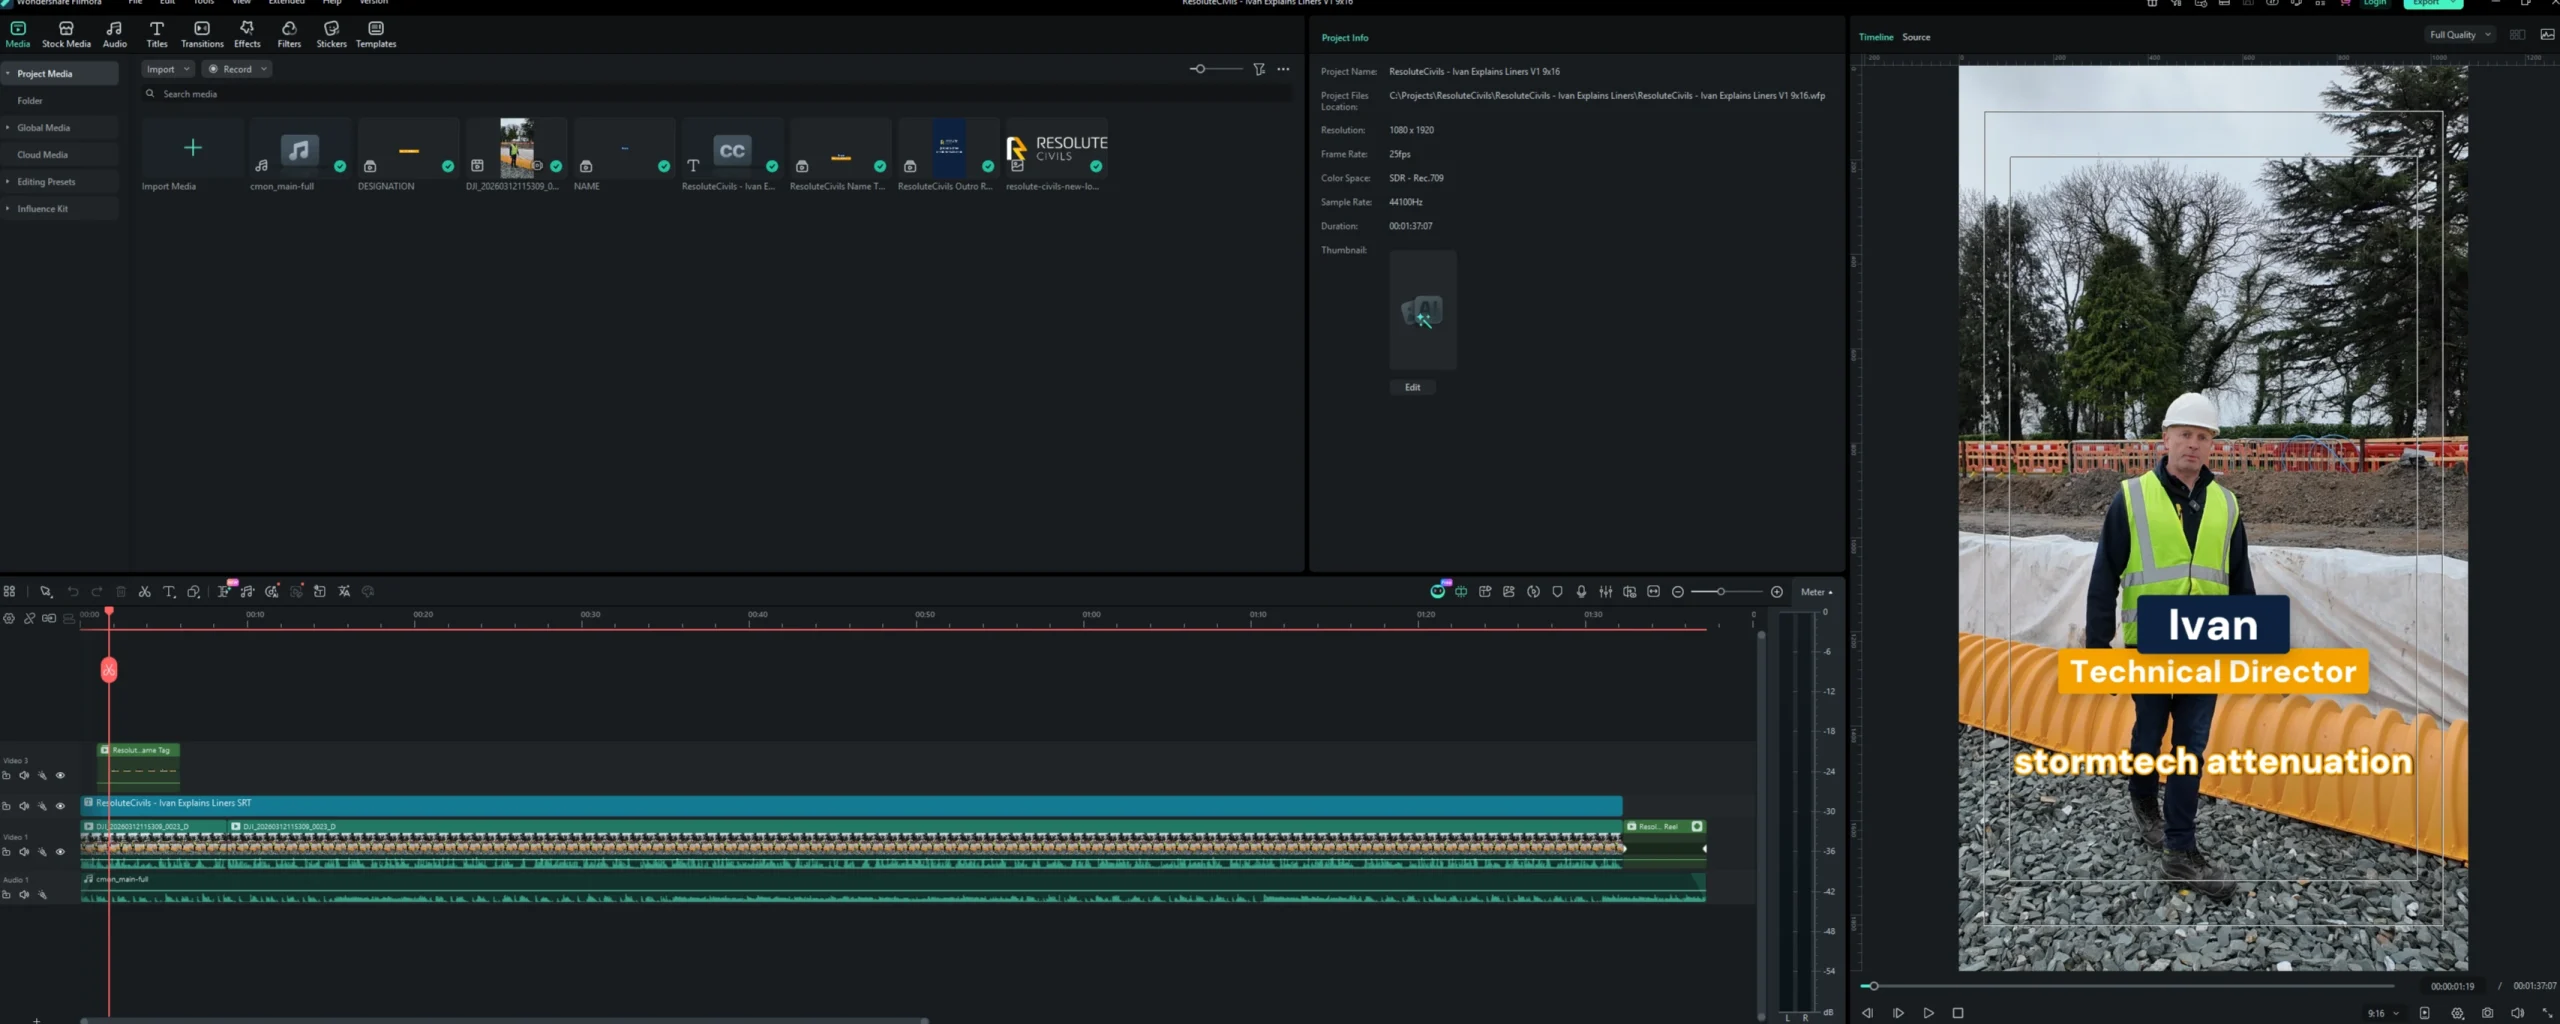The width and height of the screenshot is (2560, 1024).
Task: Zoom out the timeline with minus icon
Action: tap(1678, 592)
